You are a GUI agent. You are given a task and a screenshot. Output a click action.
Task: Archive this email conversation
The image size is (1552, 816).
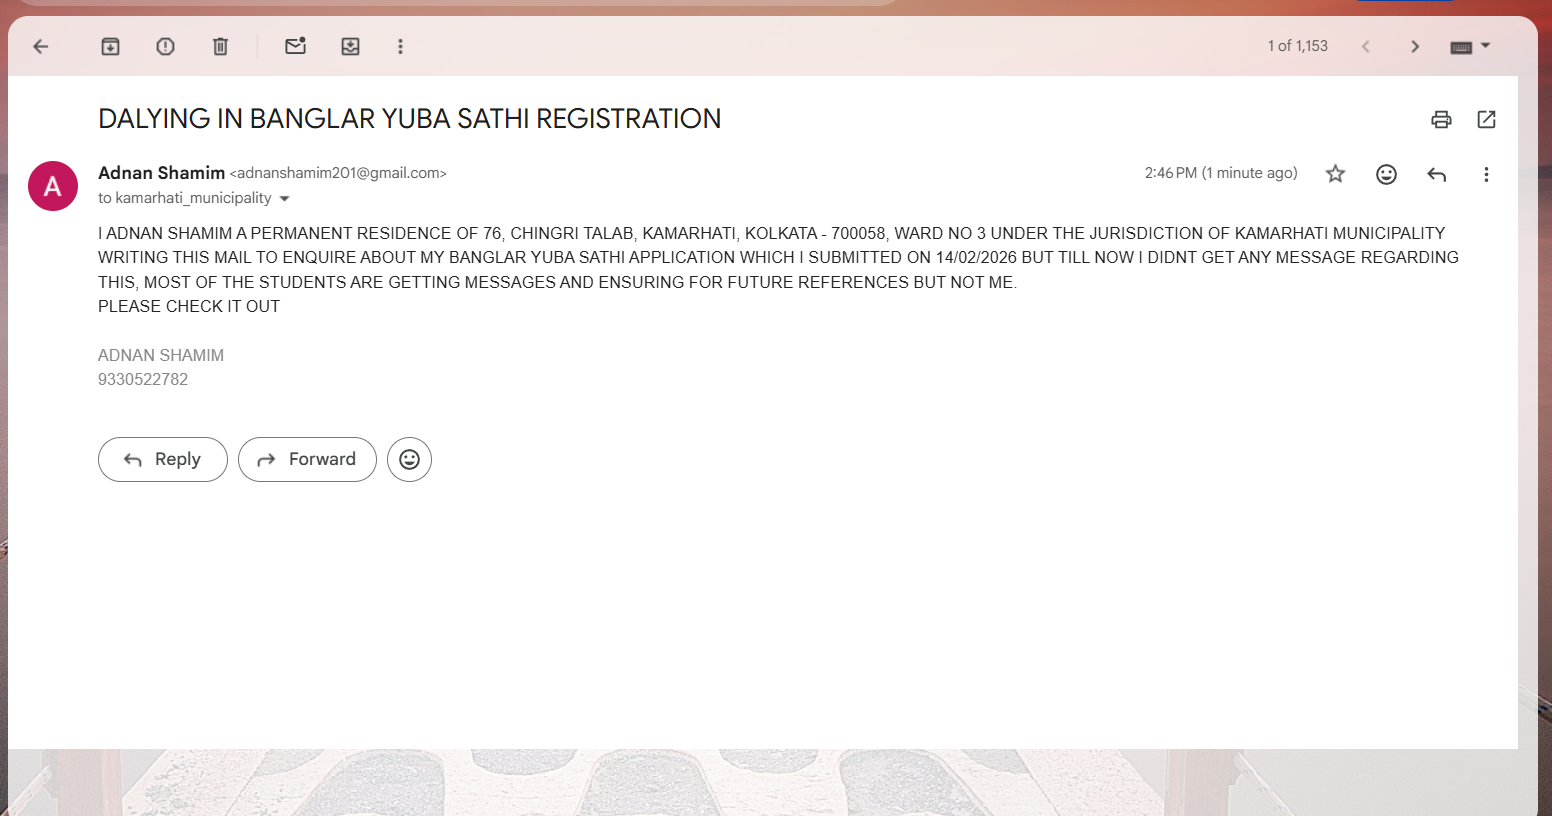pos(110,46)
